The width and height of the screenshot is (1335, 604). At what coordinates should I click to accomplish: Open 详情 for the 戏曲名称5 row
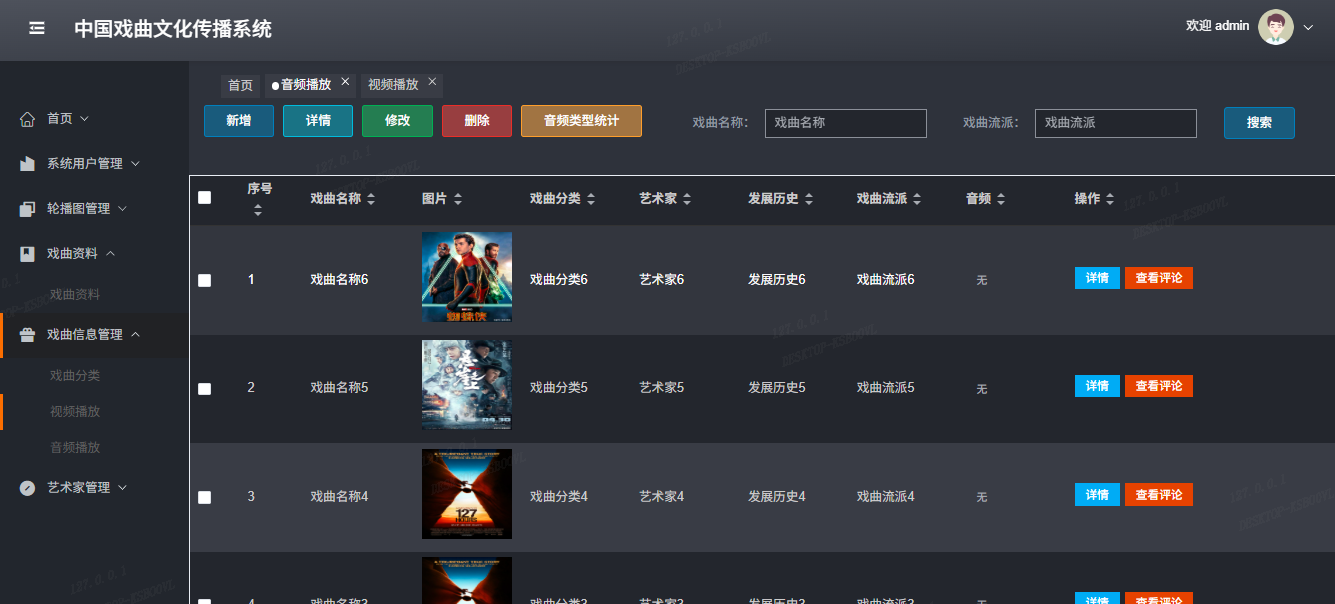coord(1097,386)
